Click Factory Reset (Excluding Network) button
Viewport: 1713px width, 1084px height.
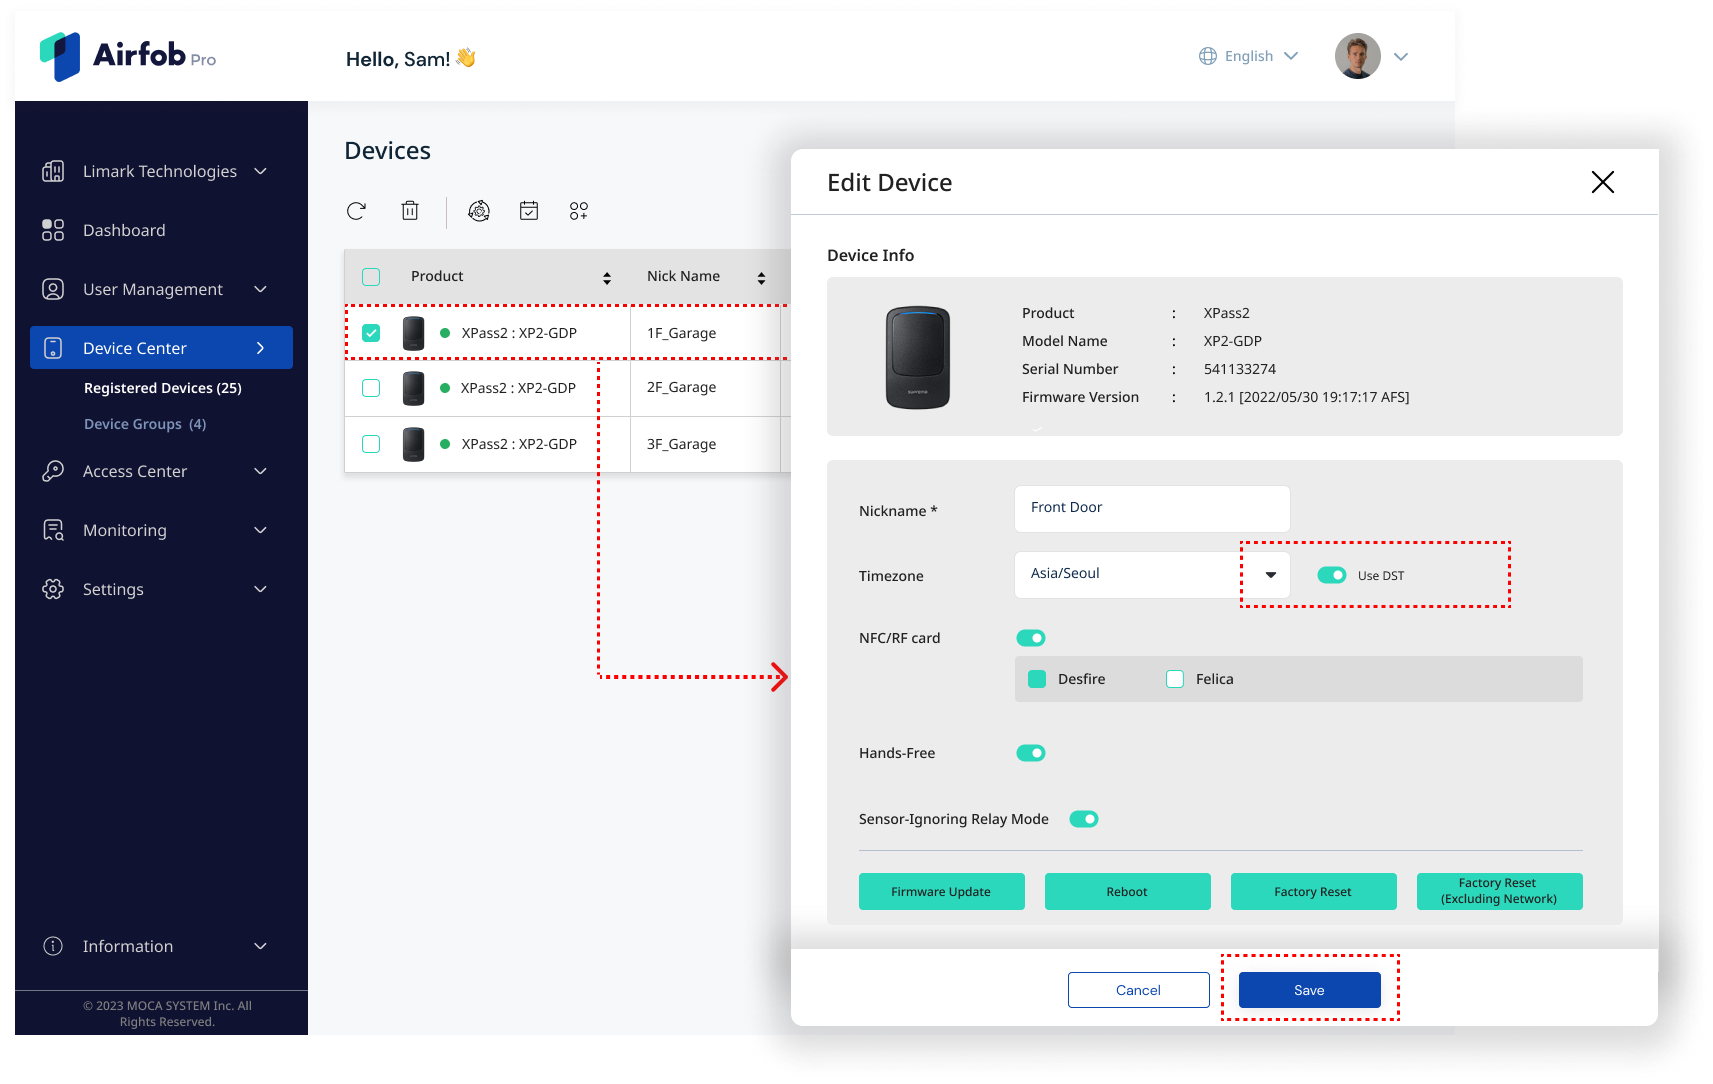1499,891
